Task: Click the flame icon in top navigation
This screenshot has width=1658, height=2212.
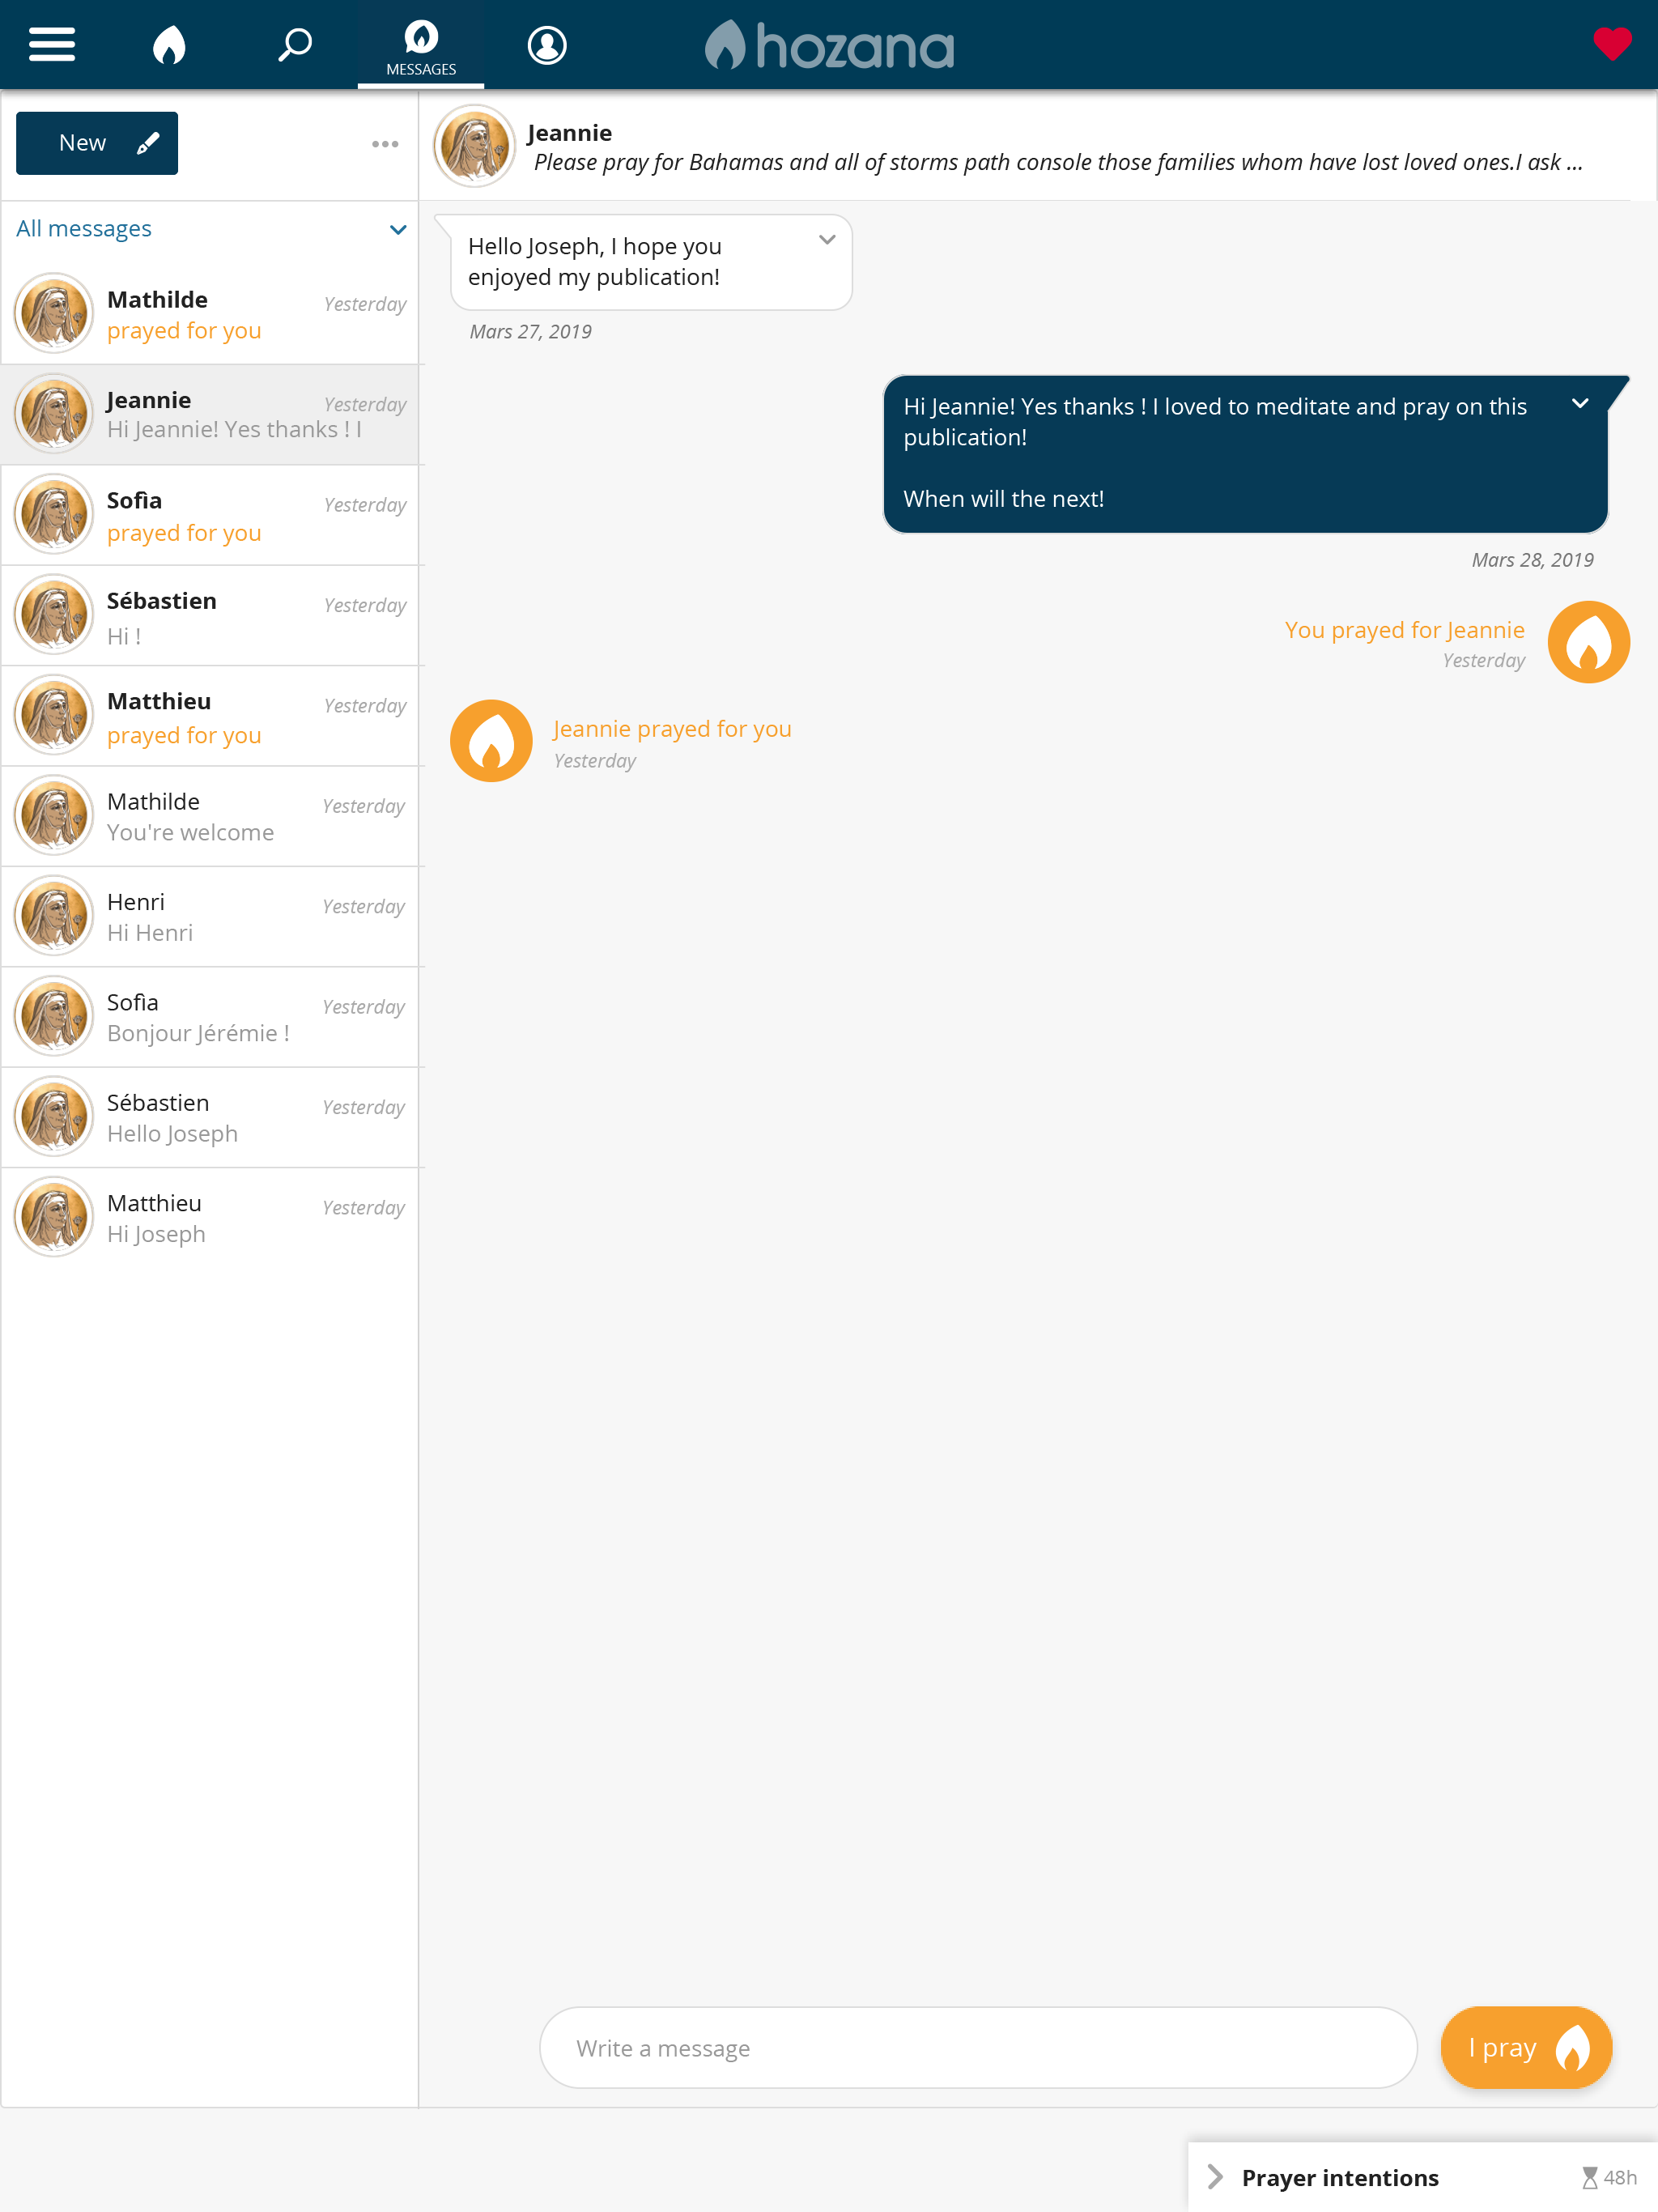Action: tap(169, 45)
